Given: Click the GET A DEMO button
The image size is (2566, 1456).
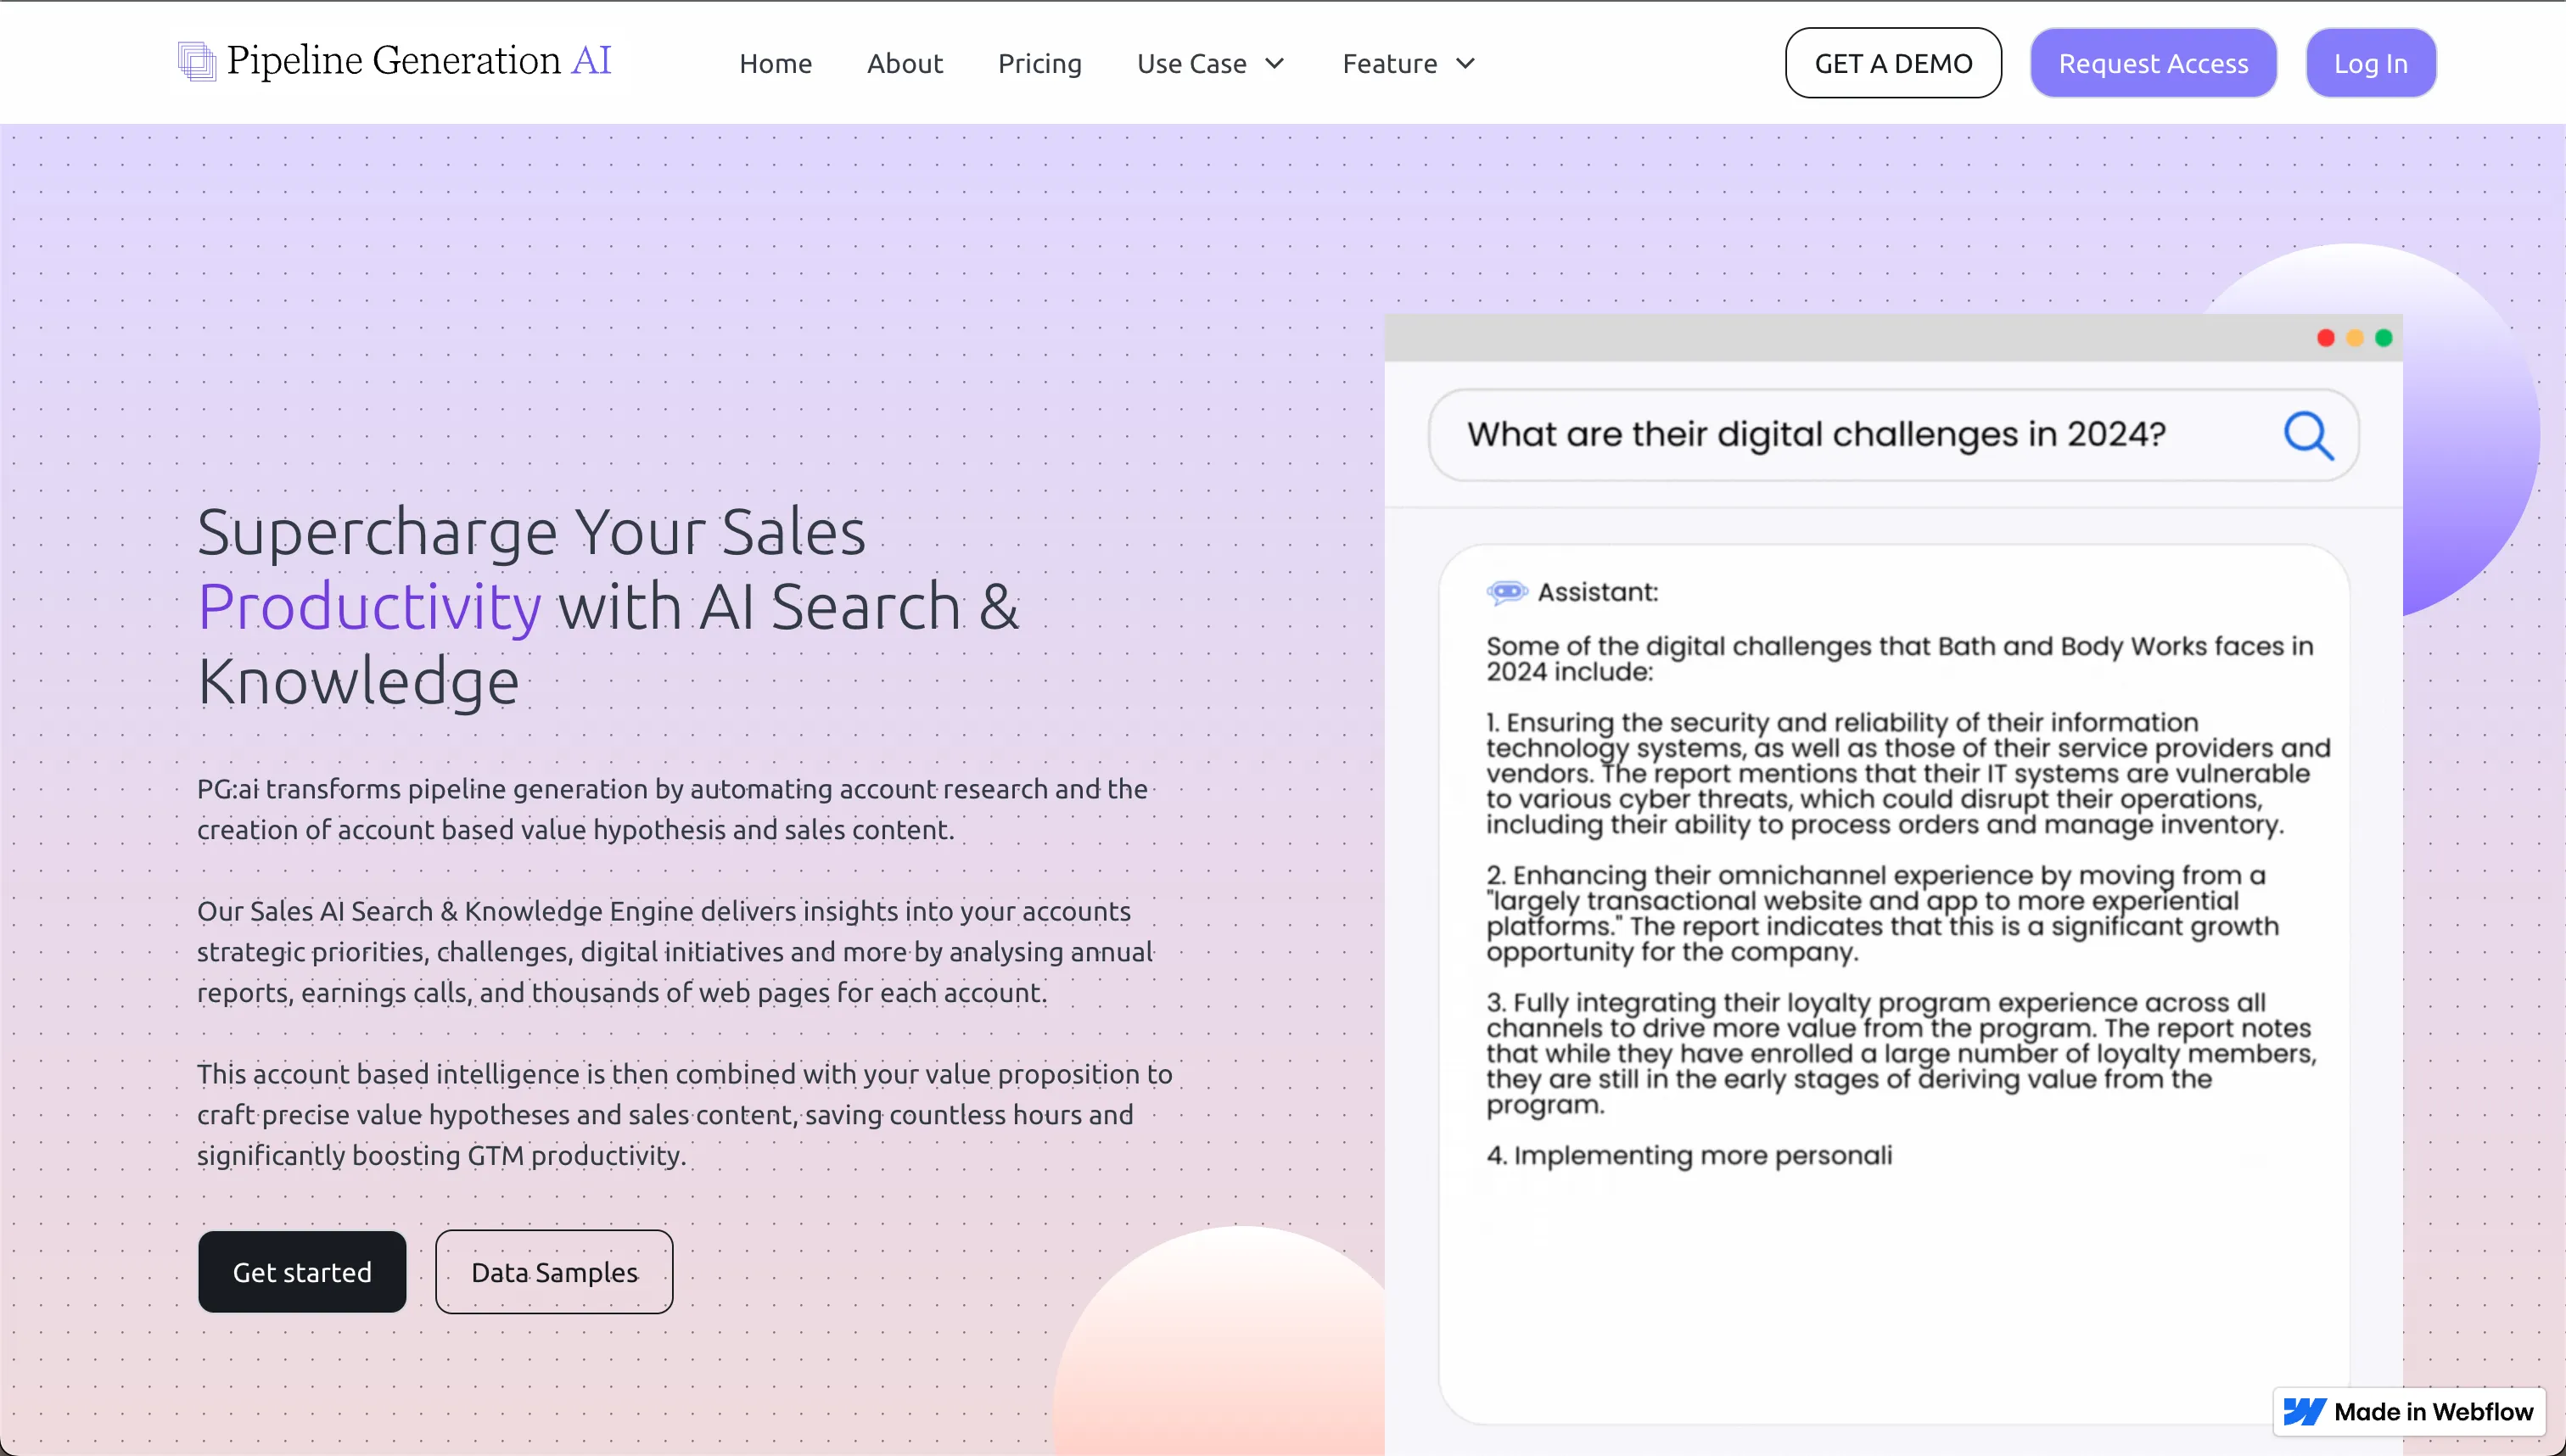Looking at the screenshot, I should tap(1893, 63).
